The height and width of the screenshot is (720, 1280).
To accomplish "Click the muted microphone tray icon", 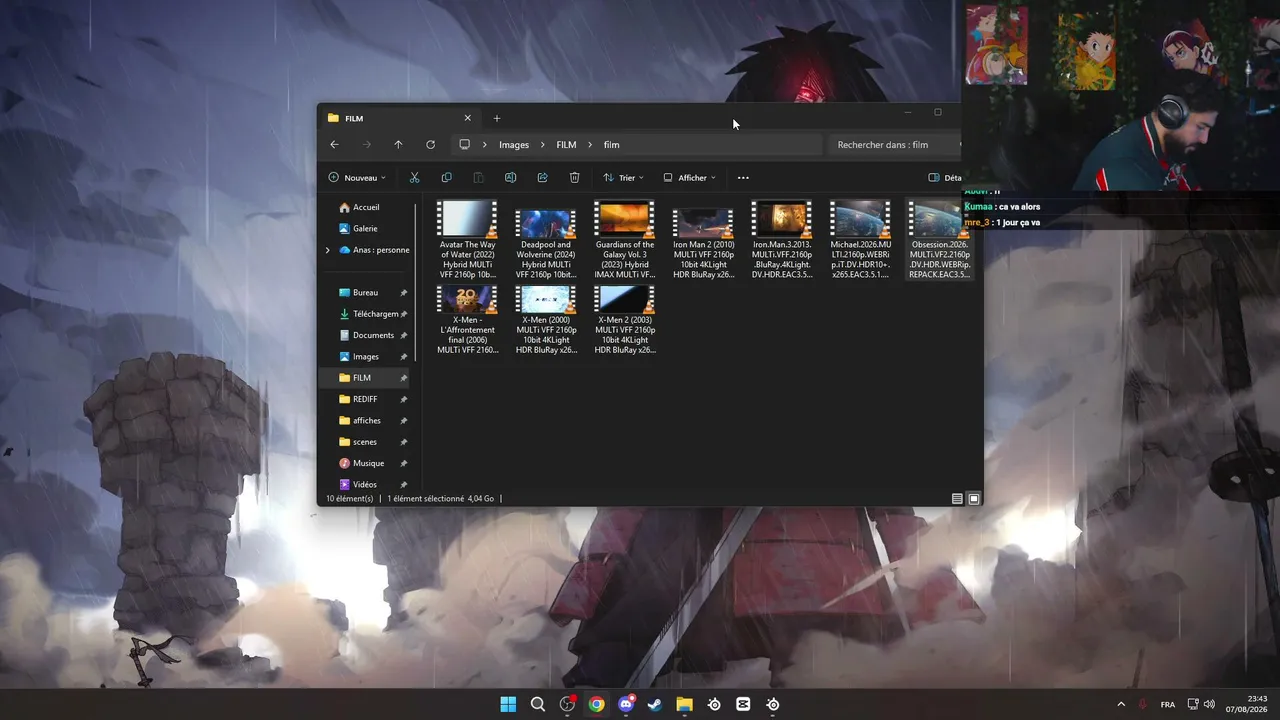I will click(1143, 704).
